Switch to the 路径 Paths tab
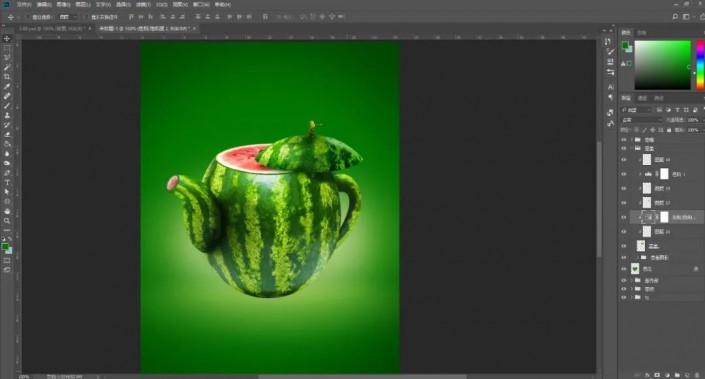Image resolution: width=705 pixels, height=379 pixels. pyautogui.click(x=658, y=98)
